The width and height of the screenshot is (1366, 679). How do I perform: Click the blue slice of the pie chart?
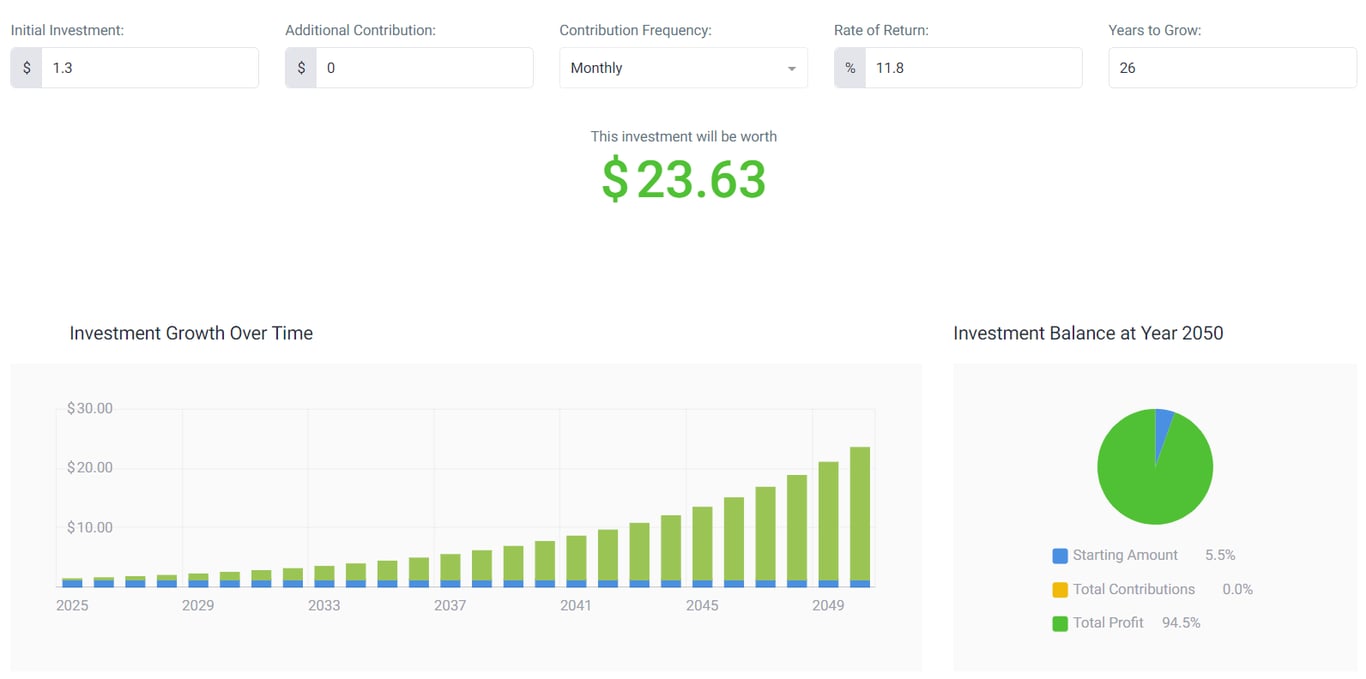(1163, 420)
